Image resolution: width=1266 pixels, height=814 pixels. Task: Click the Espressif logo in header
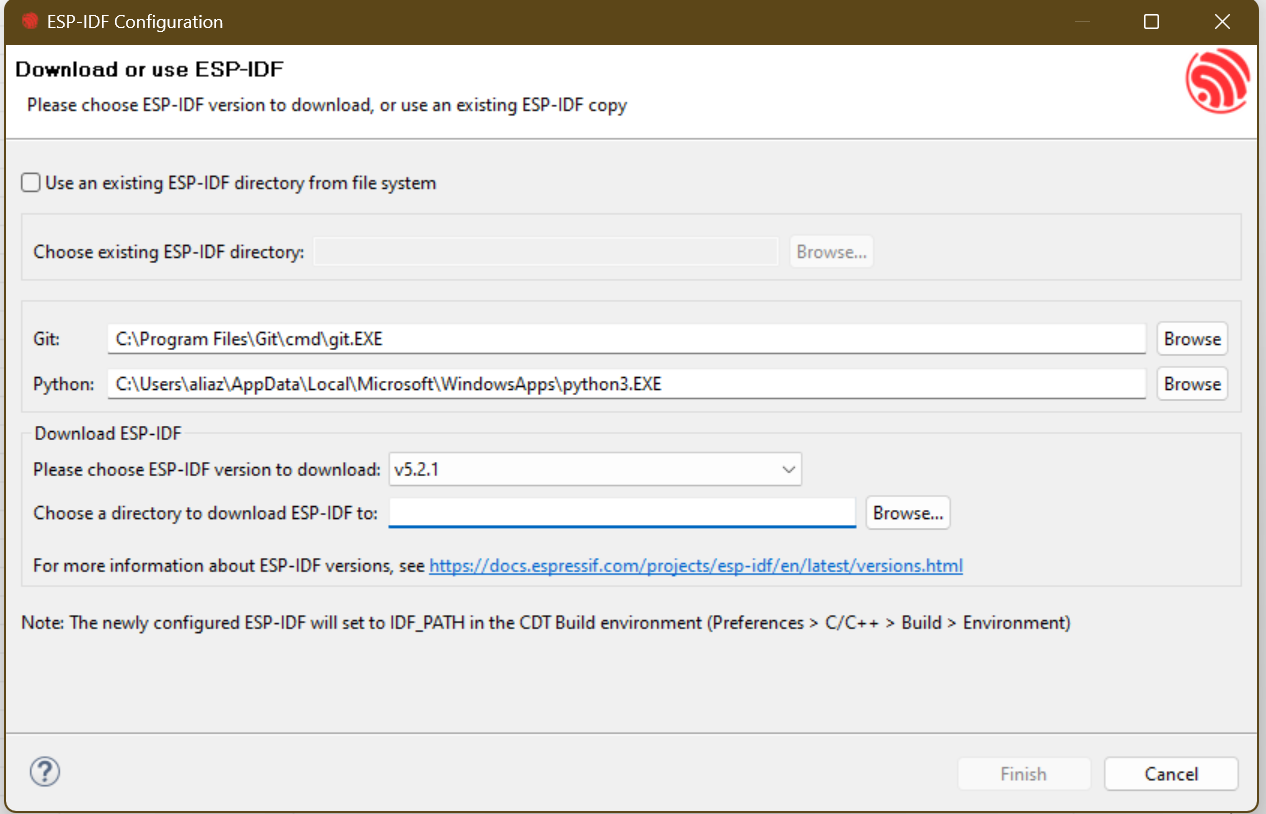point(1218,81)
